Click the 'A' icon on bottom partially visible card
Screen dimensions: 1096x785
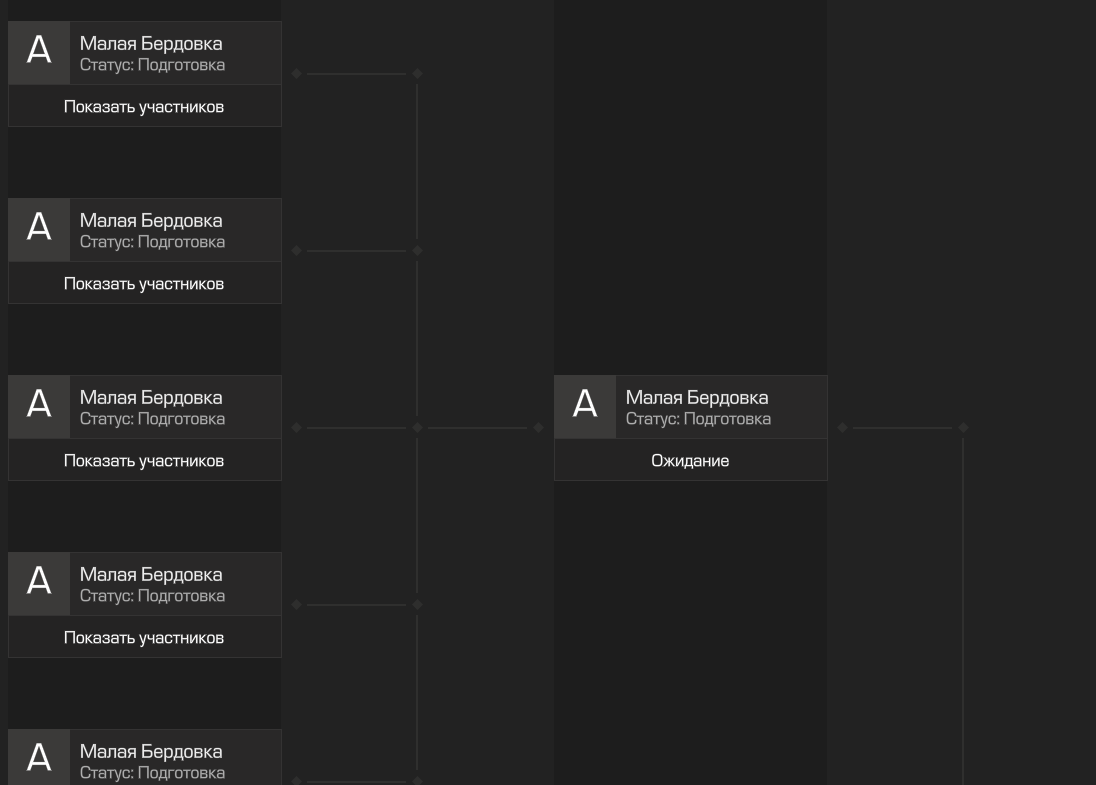39,758
